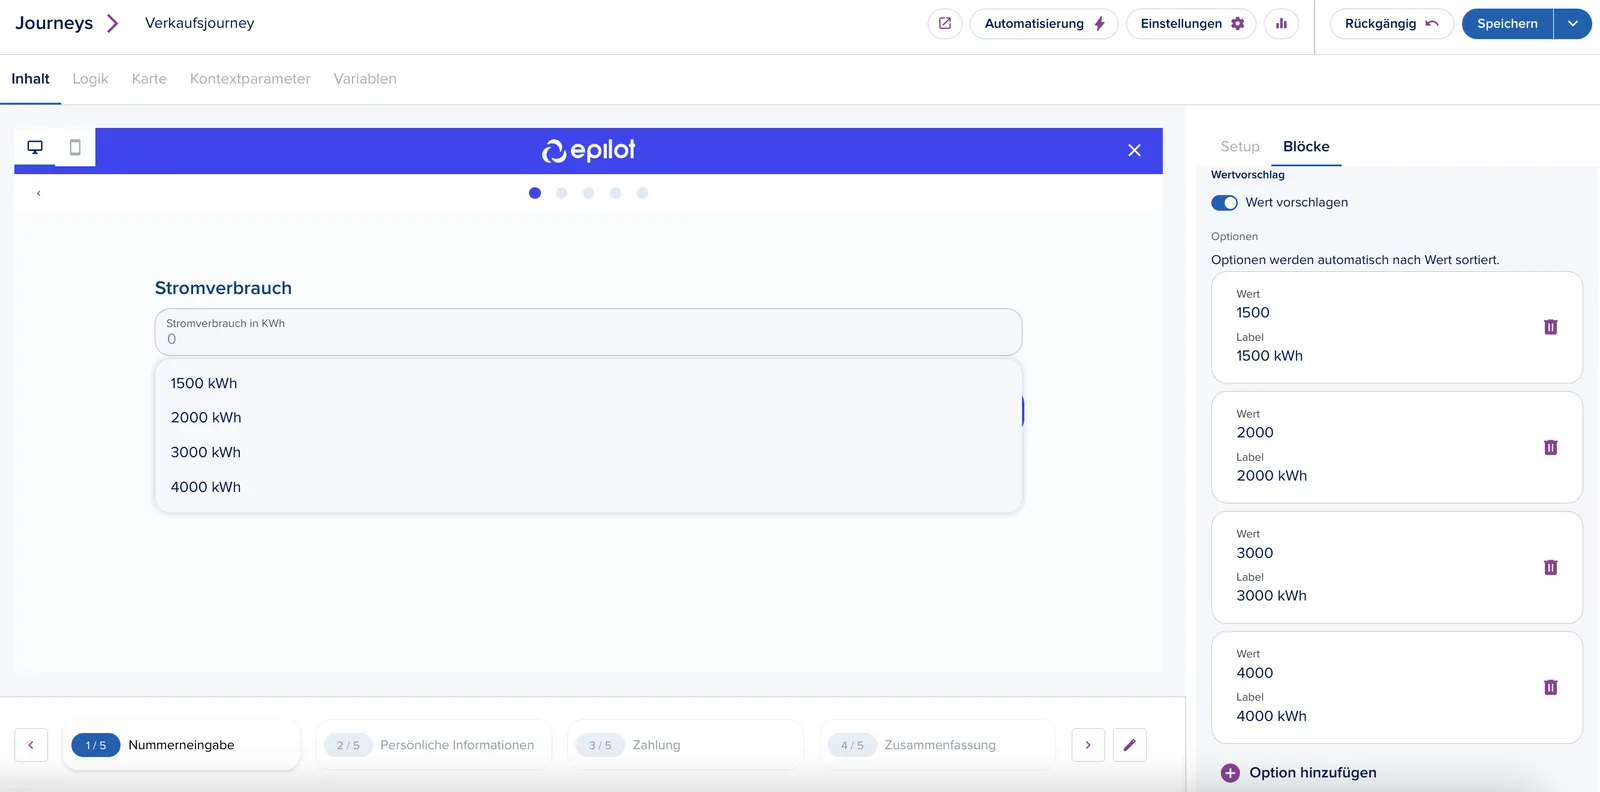Open the Variablen tab
1600x792 pixels.
(x=365, y=79)
